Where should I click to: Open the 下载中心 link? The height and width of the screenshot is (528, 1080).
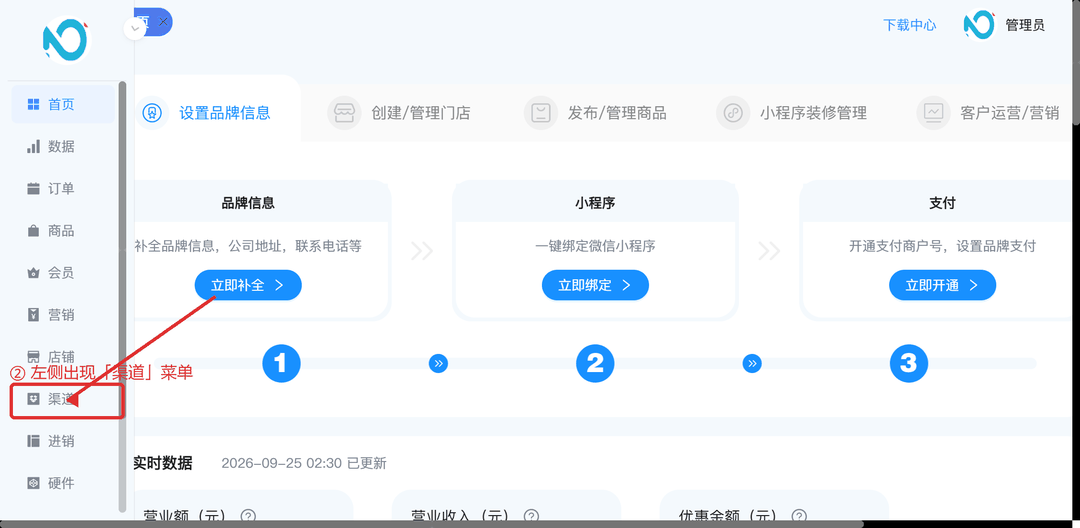pos(909,25)
